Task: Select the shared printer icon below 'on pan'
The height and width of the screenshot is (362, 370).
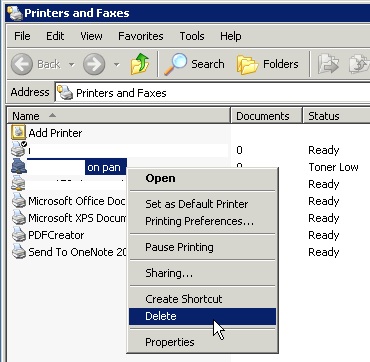Action: pos(18,183)
